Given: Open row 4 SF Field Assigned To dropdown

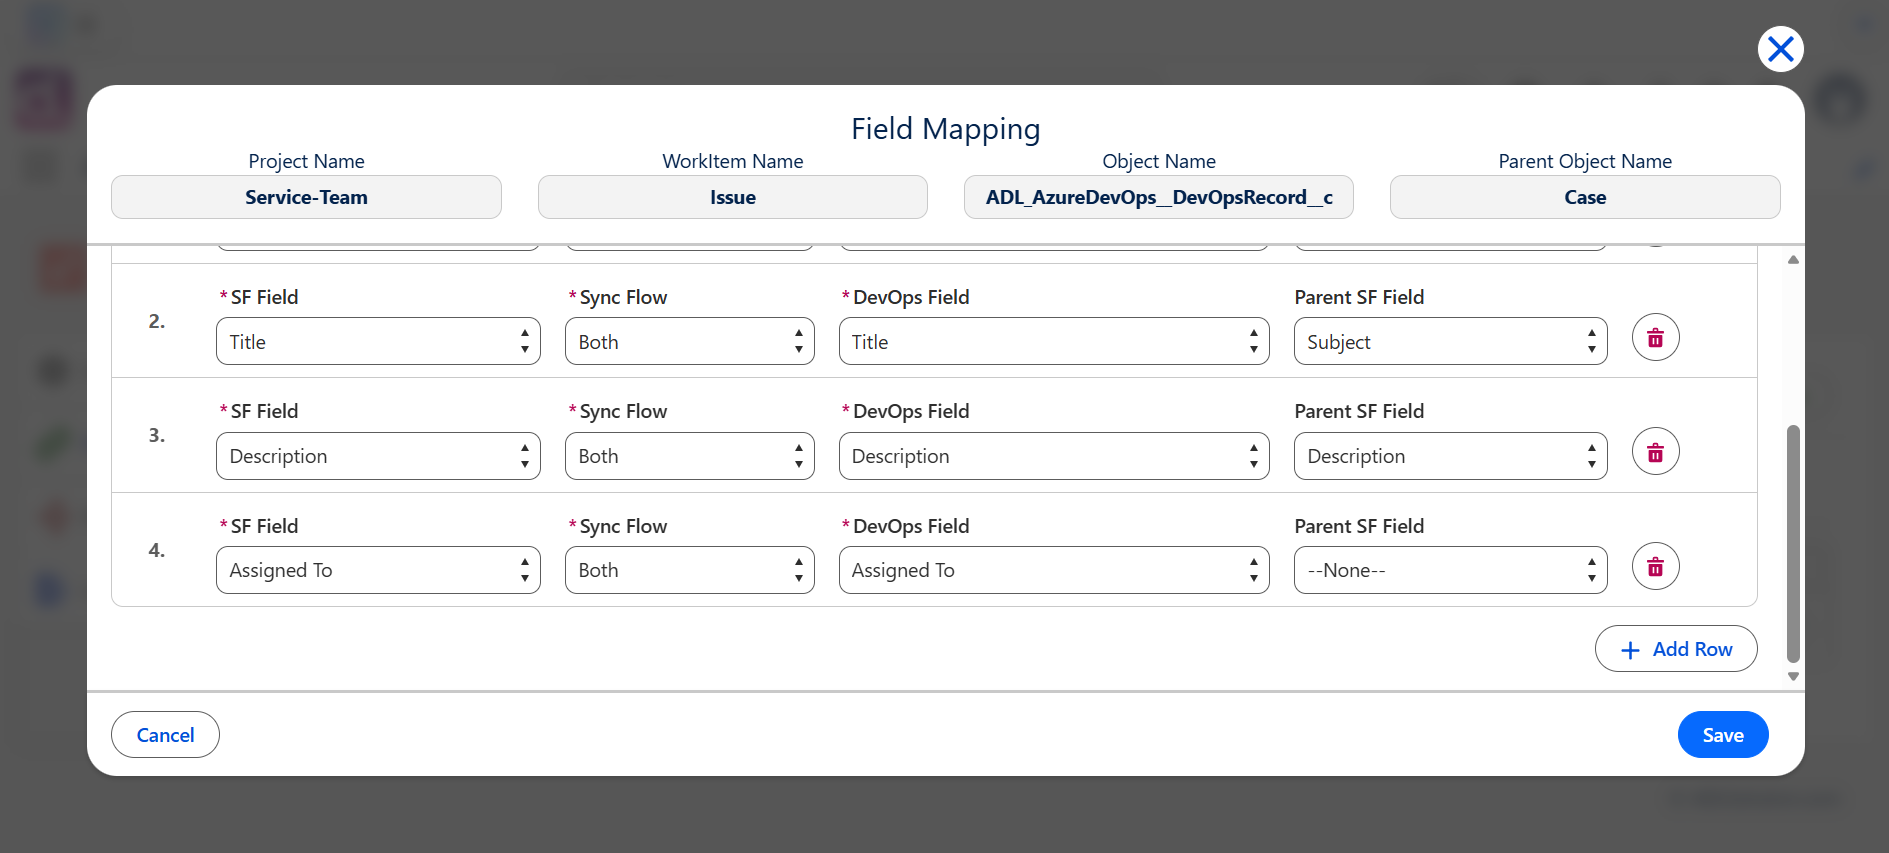Looking at the screenshot, I should pos(378,570).
